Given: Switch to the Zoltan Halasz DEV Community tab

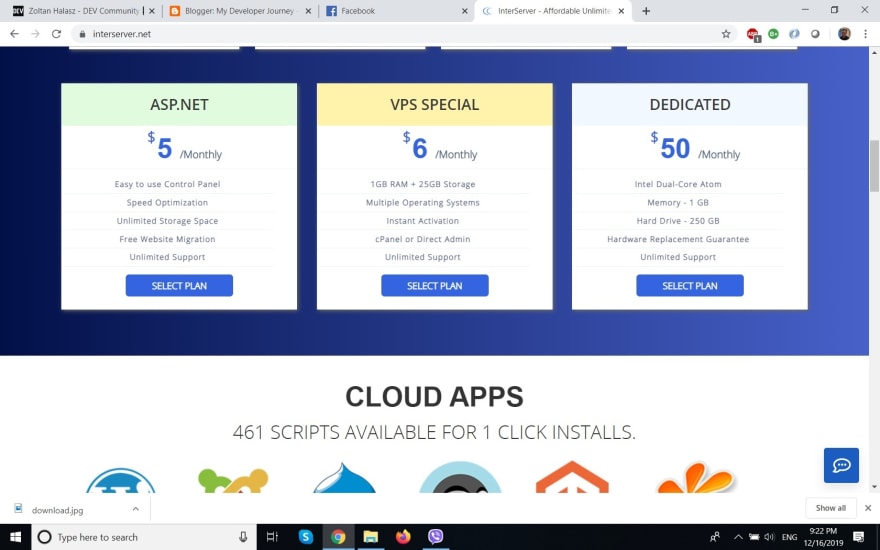Looking at the screenshot, I should pyautogui.click(x=83, y=11).
